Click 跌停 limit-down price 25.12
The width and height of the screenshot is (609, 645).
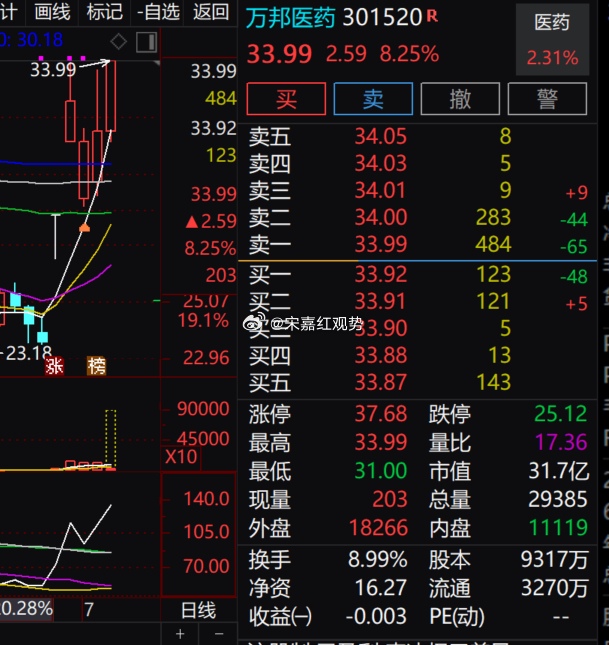pyautogui.click(x=560, y=413)
